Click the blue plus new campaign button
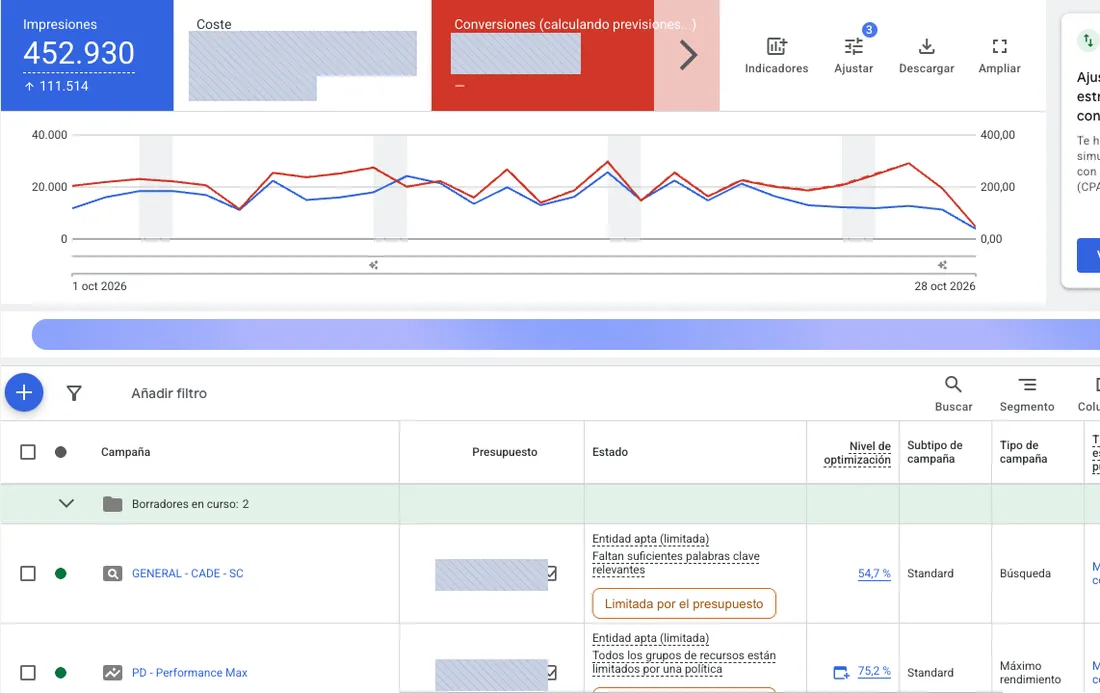1100x693 pixels. (x=24, y=392)
